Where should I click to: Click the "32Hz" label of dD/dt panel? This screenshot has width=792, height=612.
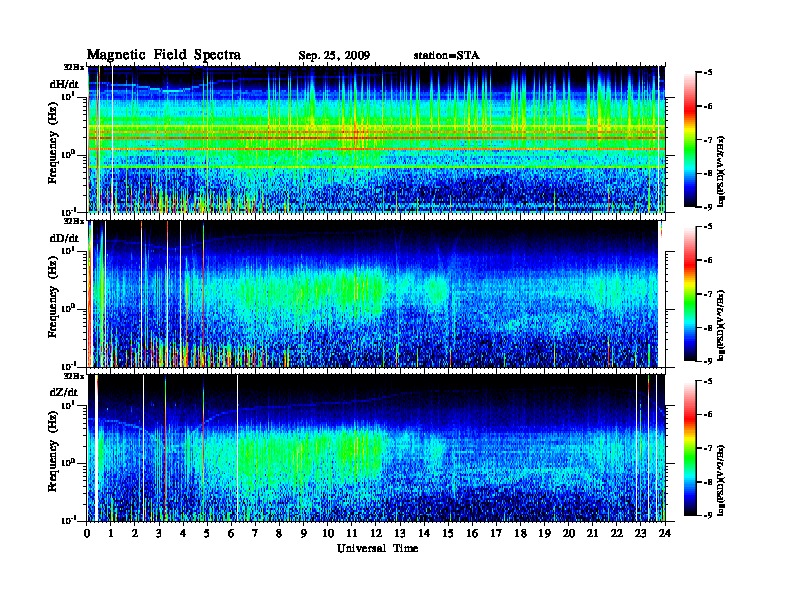pyautogui.click(x=74, y=221)
